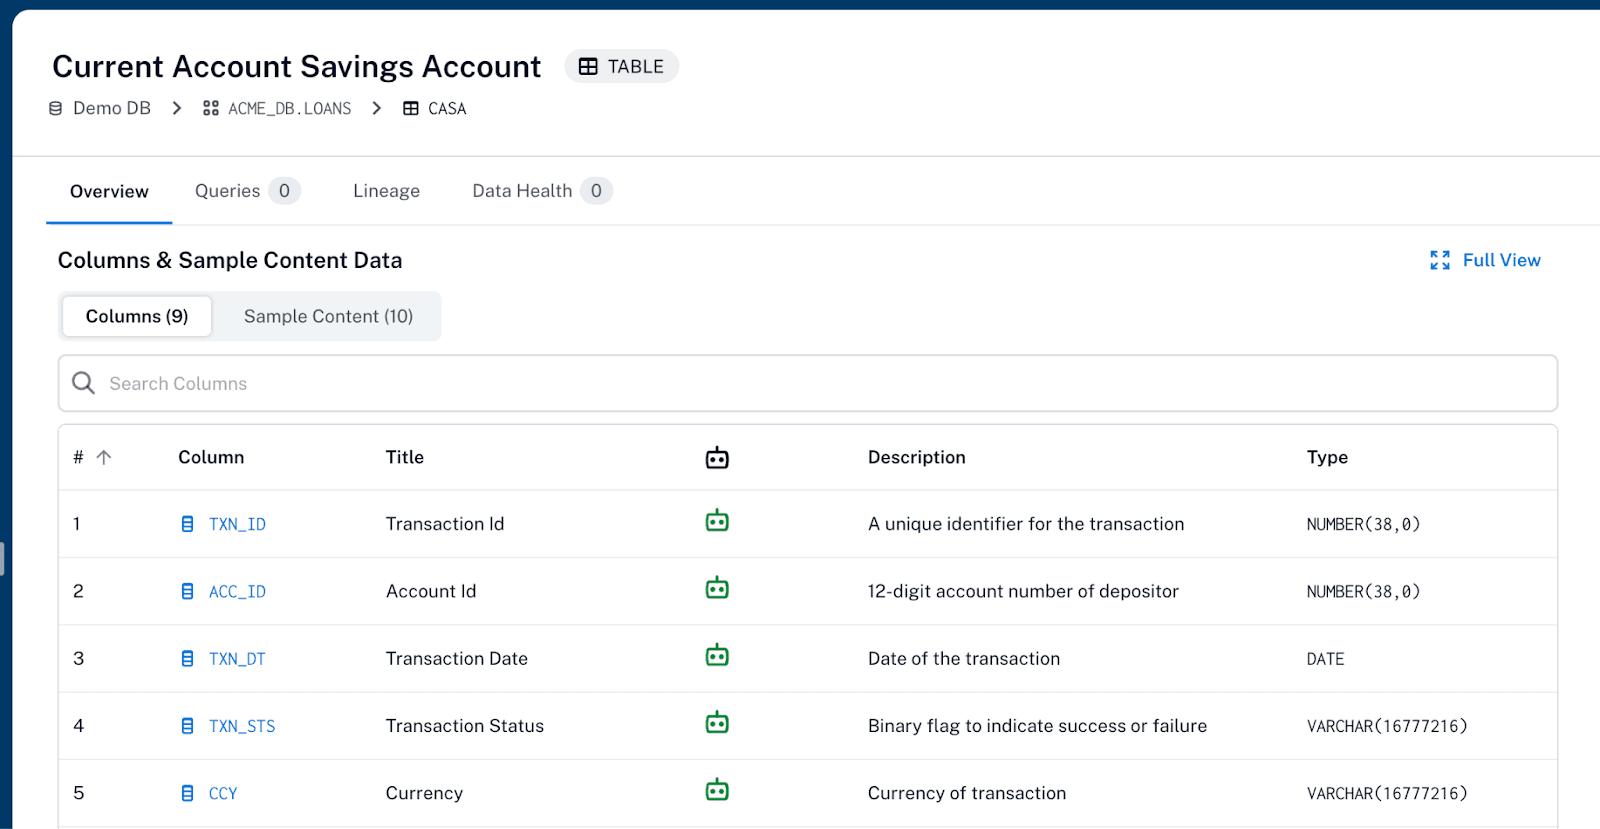Image resolution: width=1600 pixels, height=829 pixels.
Task: Click the 'Account Id' title cell
Action: pos(431,591)
